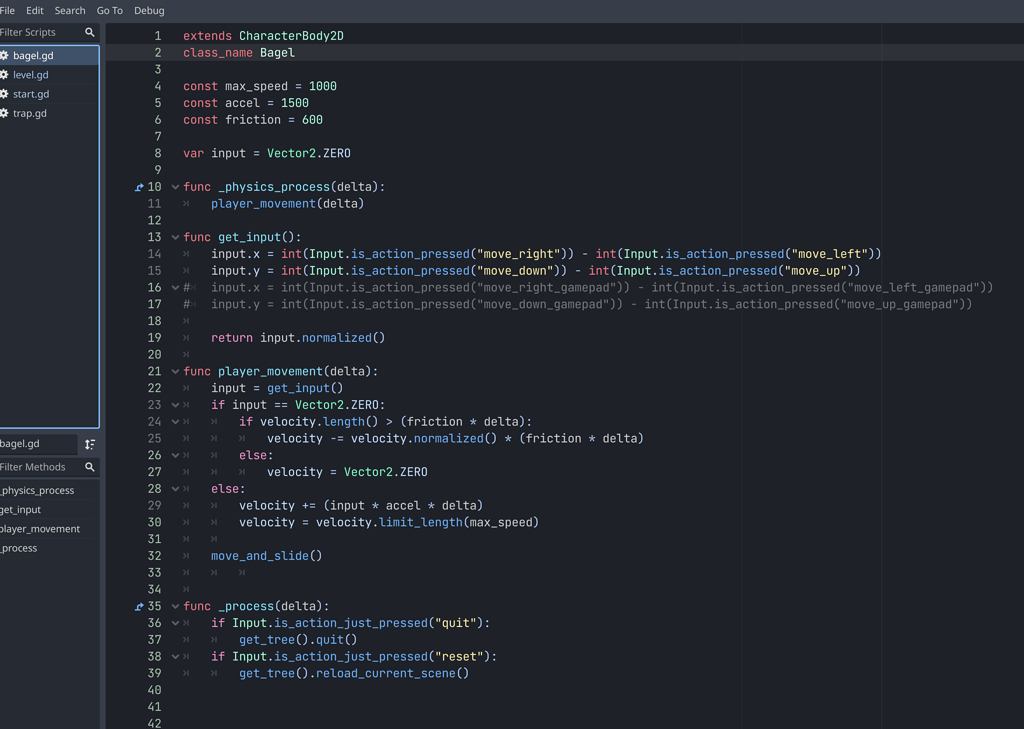Click the search icon in Filter Methods bar

coord(89,467)
